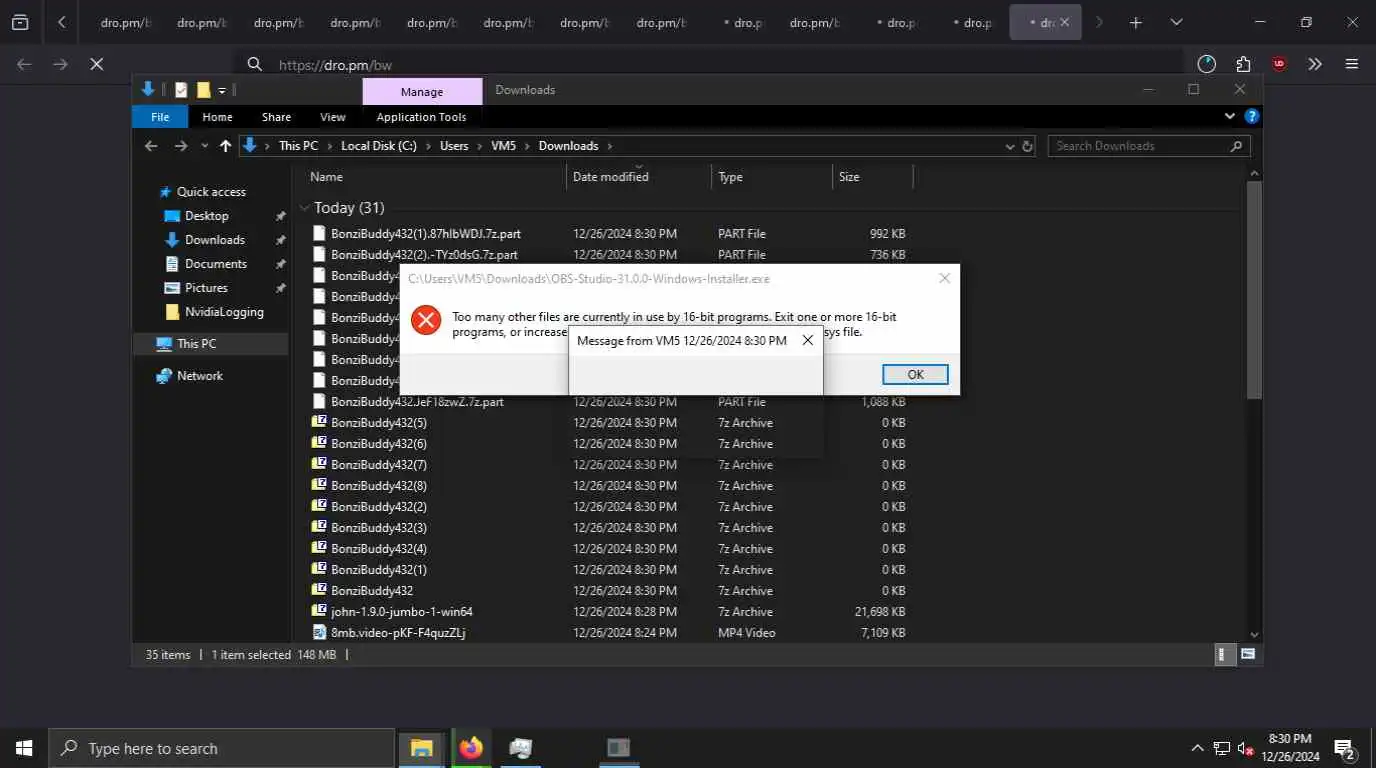Image resolution: width=1376 pixels, height=768 pixels.
Task: Click OK in the 16-bit programs error dialog
Action: coord(915,374)
